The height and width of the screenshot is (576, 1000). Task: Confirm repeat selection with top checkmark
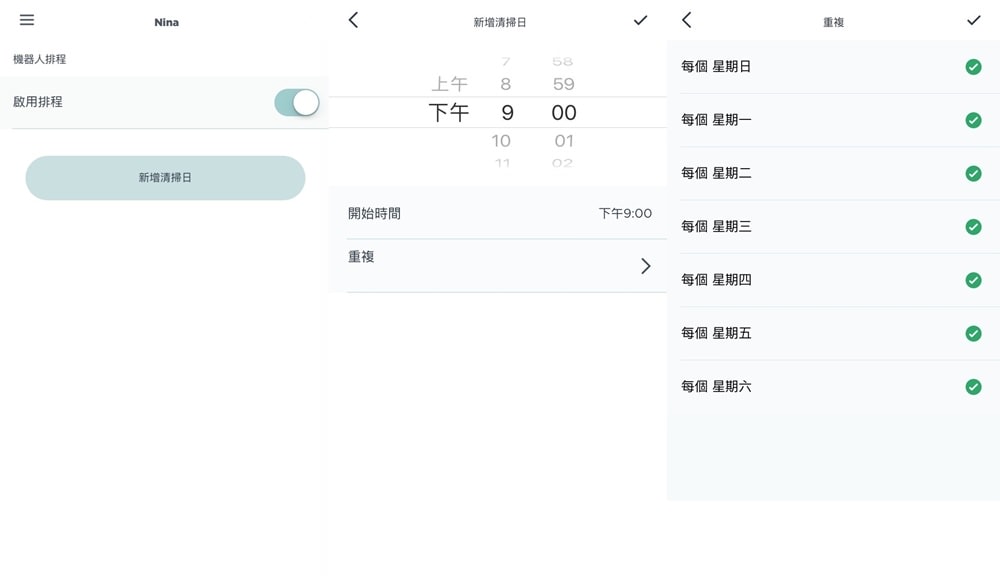coord(973,20)
